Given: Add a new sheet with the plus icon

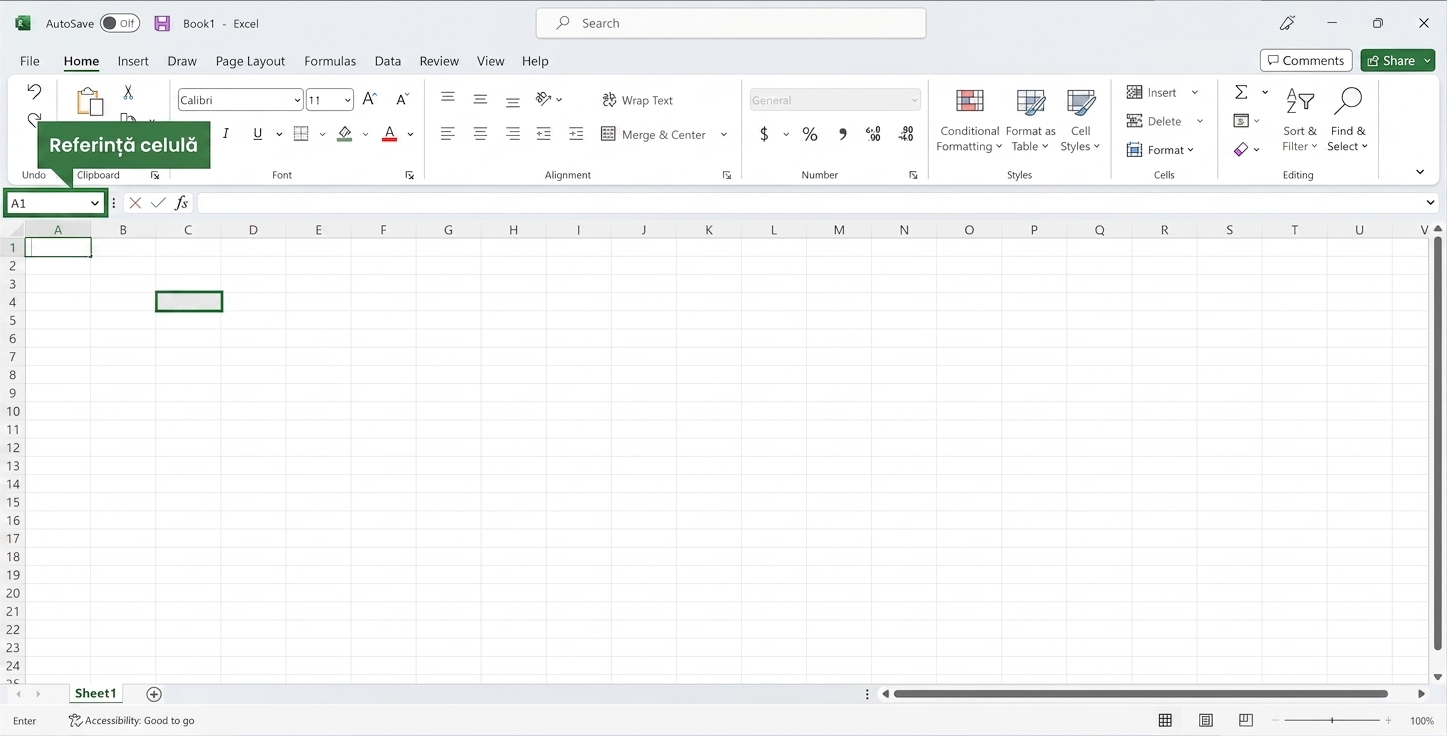Looking at the screenshot, I should [x=154, y=694].
